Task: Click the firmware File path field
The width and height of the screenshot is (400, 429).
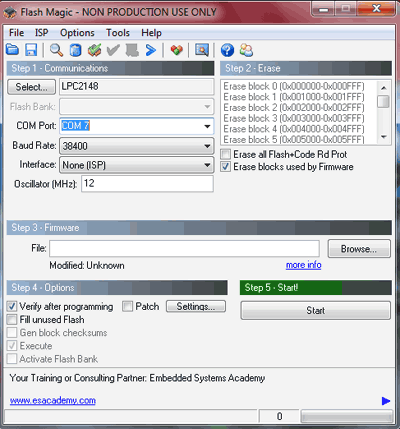Action: tap(184, 249)
